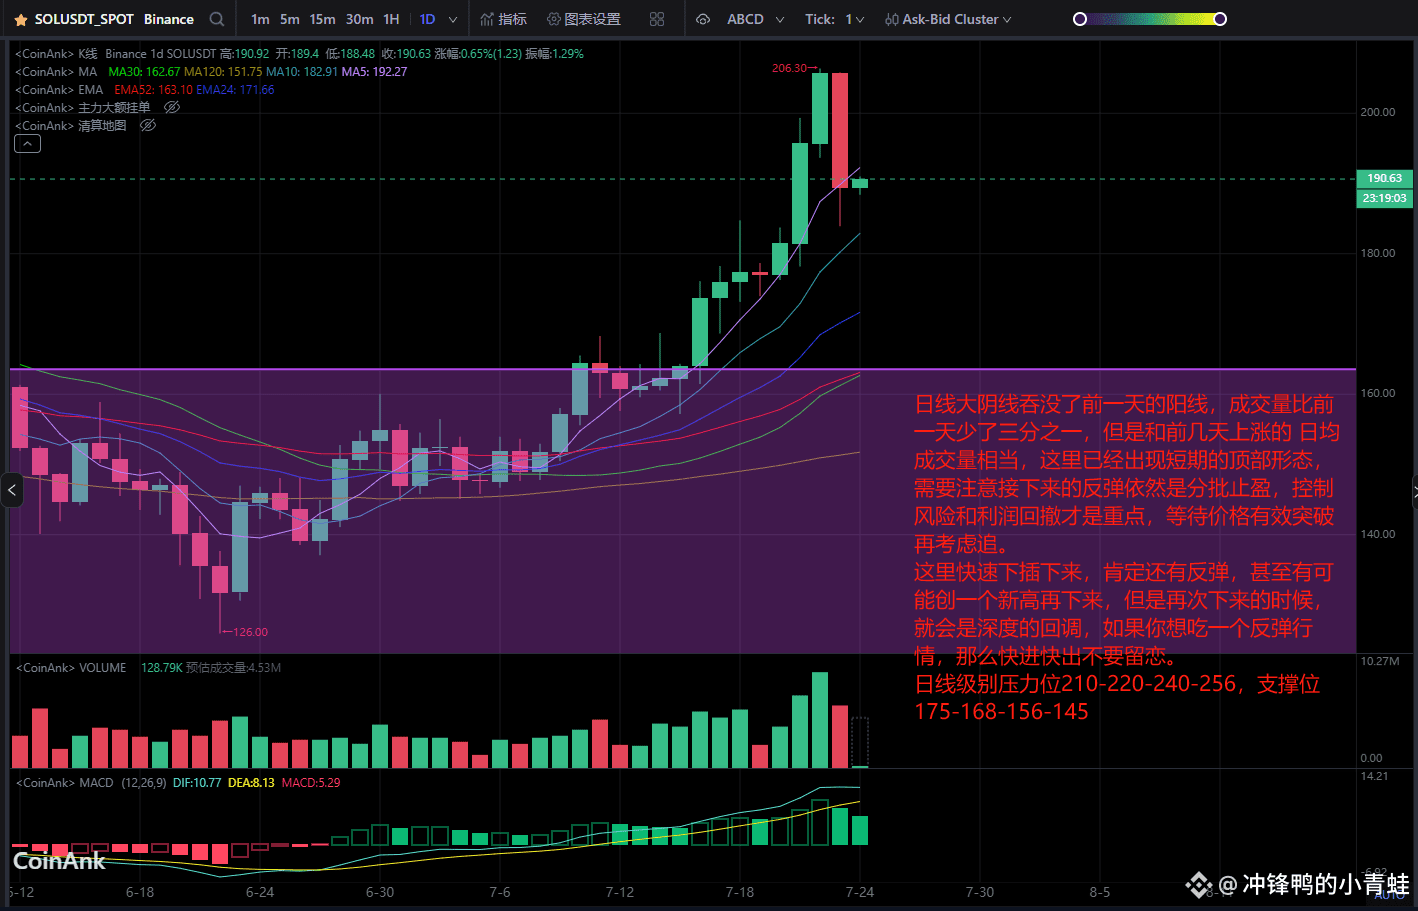Screen dimensions: 1418x911
Task: Click the left handle of the color gradient slider
Action: [1080, 19]
